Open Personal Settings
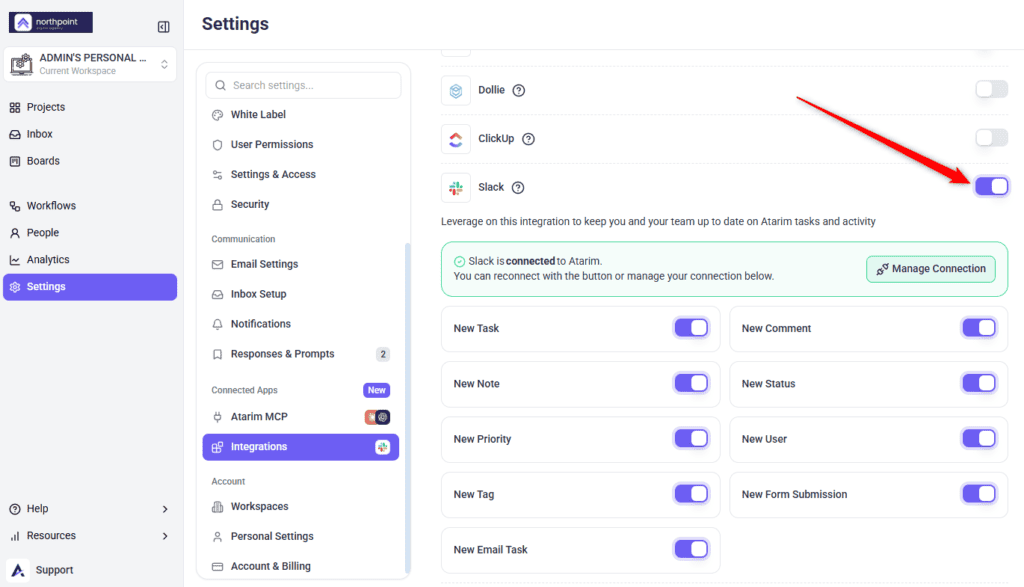1024x587 pixels. [301, 536]
